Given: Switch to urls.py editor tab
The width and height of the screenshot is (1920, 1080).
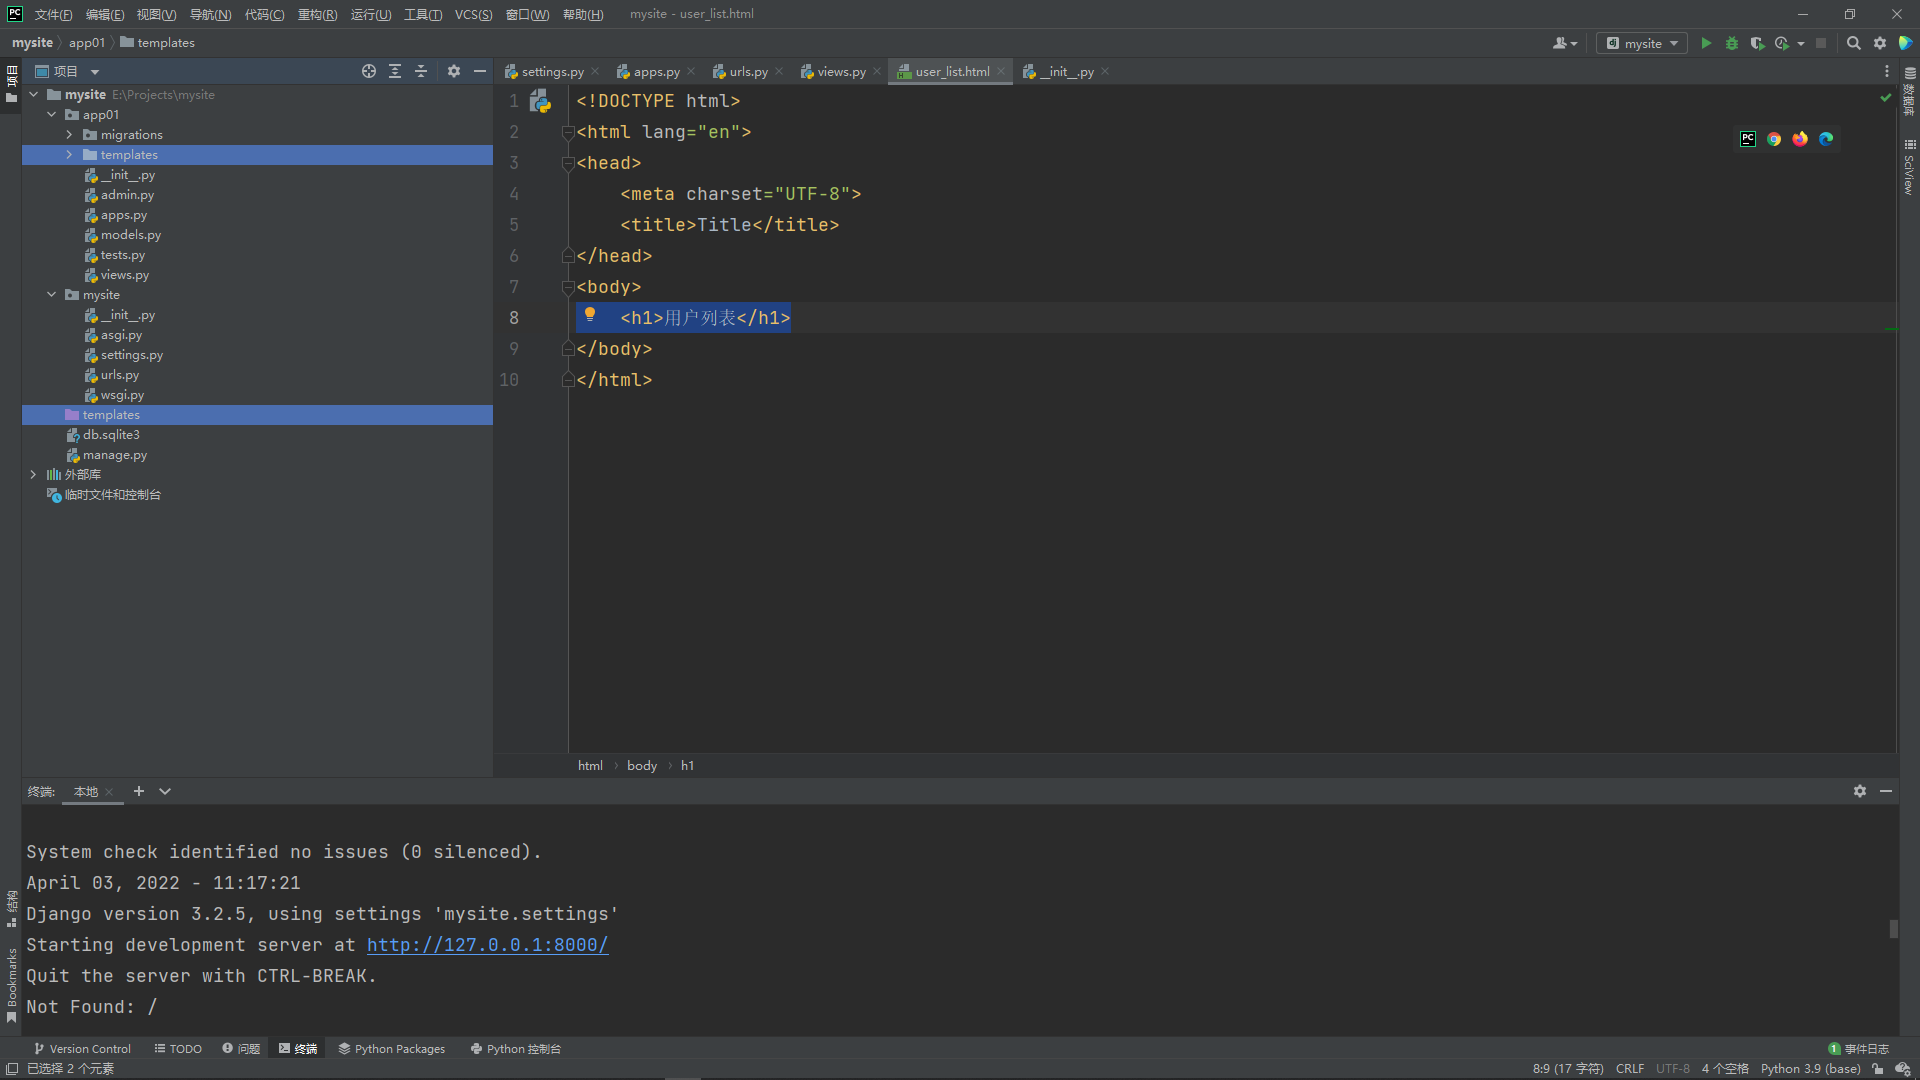Looking at the screenshot, I should coord(748,71).
